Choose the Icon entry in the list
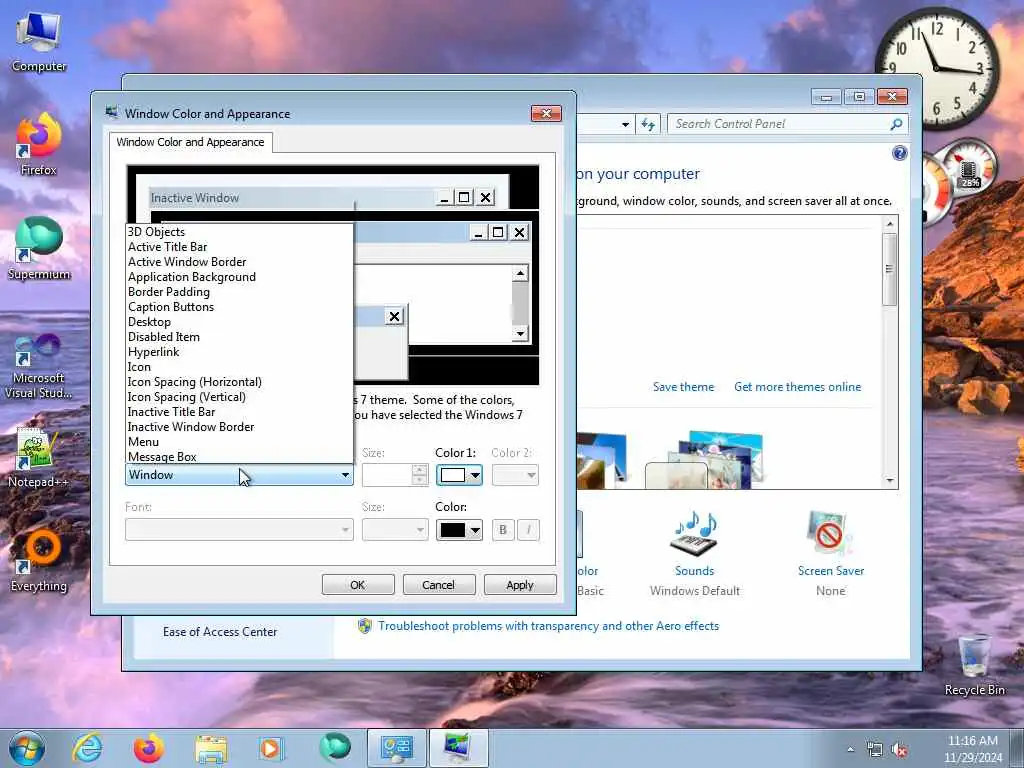 pyautogui.click(x=239, y=367)
